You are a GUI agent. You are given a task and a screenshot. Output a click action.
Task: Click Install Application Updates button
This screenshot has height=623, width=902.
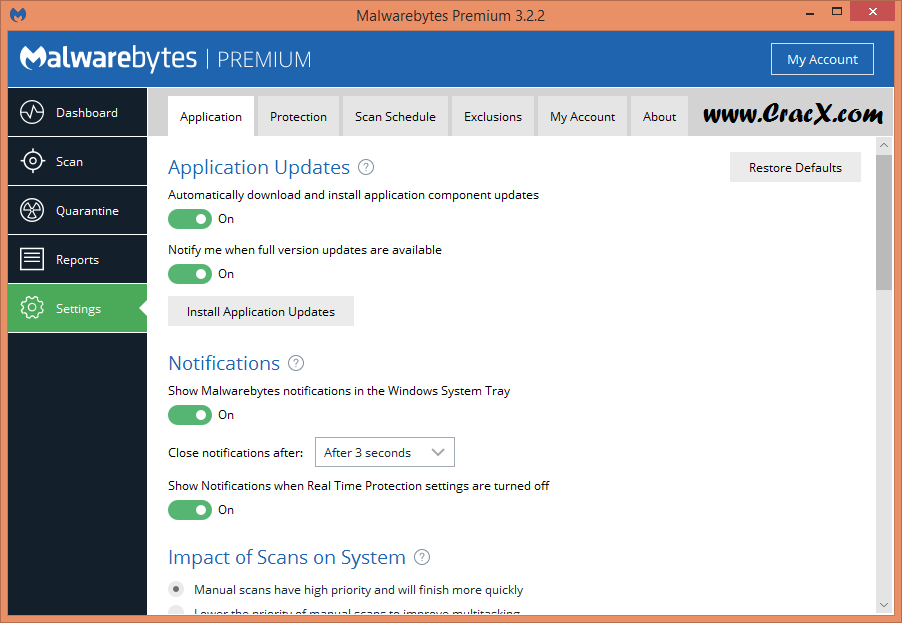(x=261, y=311)
